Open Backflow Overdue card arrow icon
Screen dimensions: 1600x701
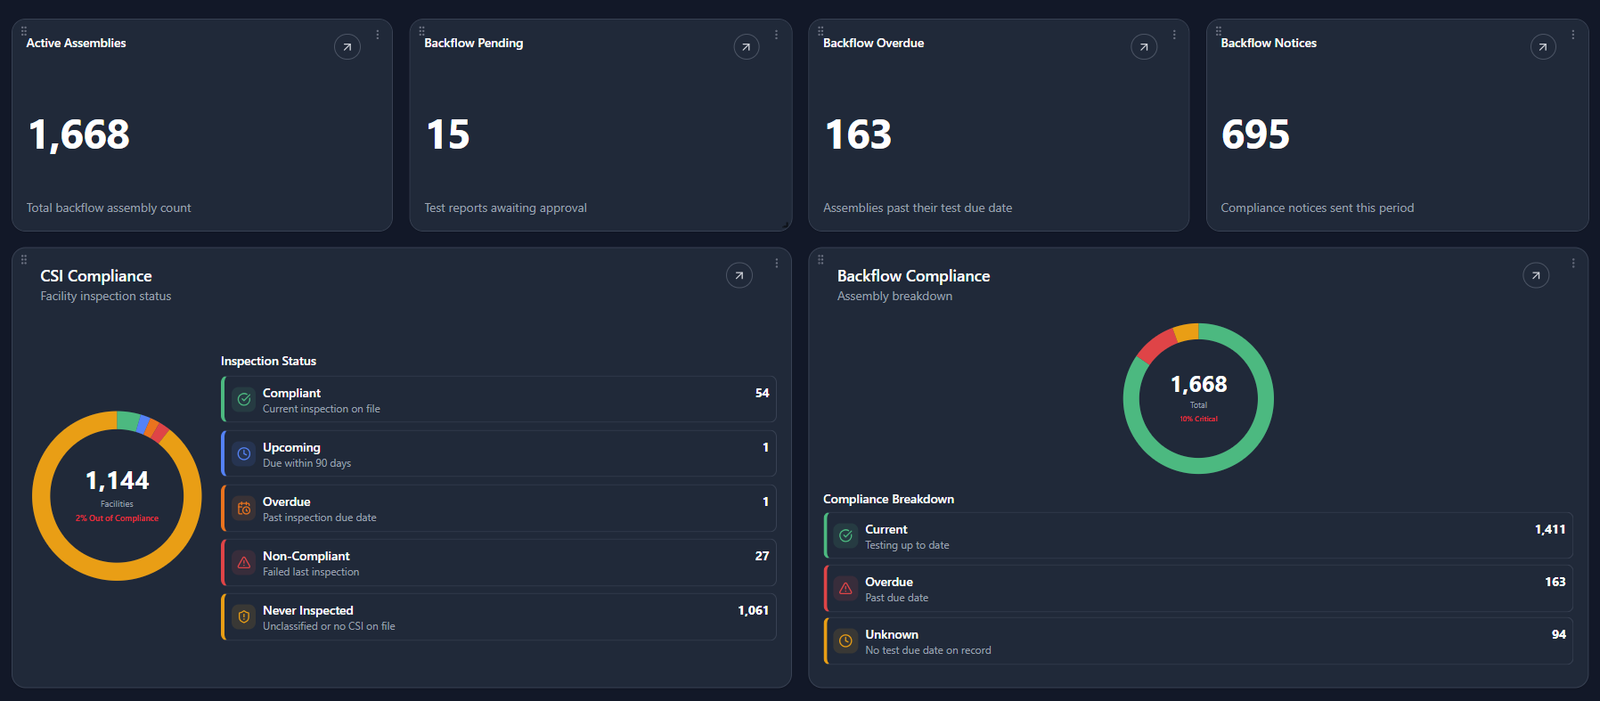click(x=1144, y=47)
